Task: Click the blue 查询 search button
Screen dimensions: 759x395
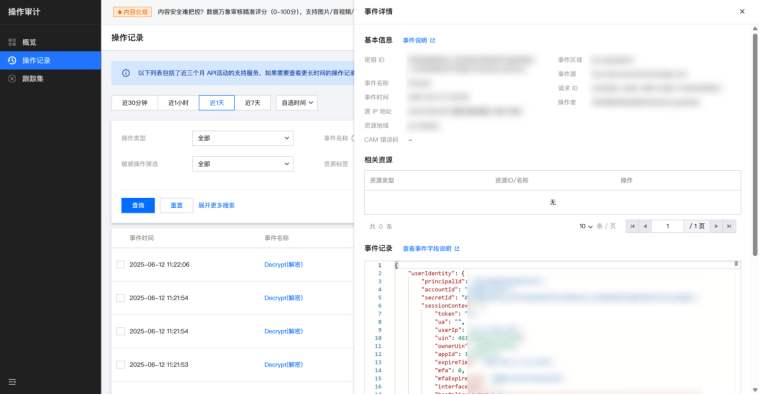Action: 138,206
